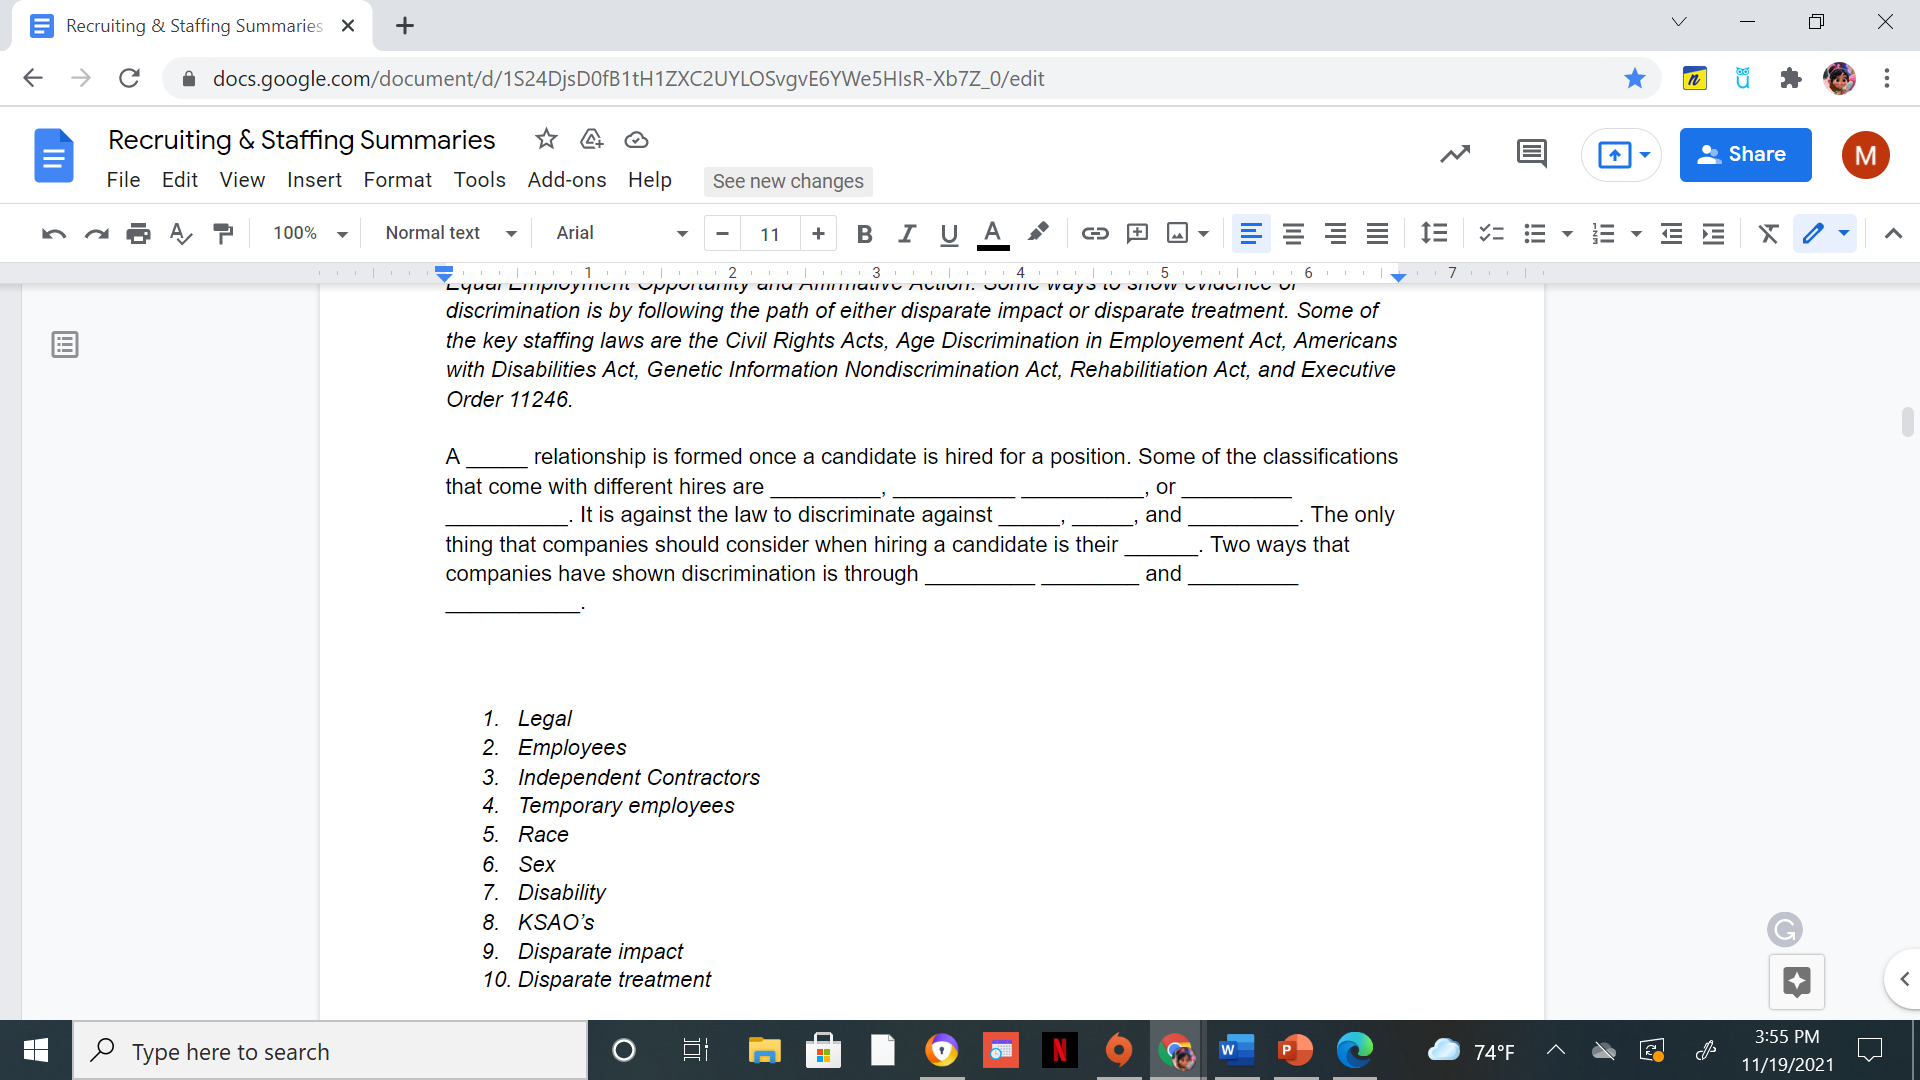The height and width of the screenshot is (1080, 1920).
Task: Click the Redo icon
Action: point(96,233)
